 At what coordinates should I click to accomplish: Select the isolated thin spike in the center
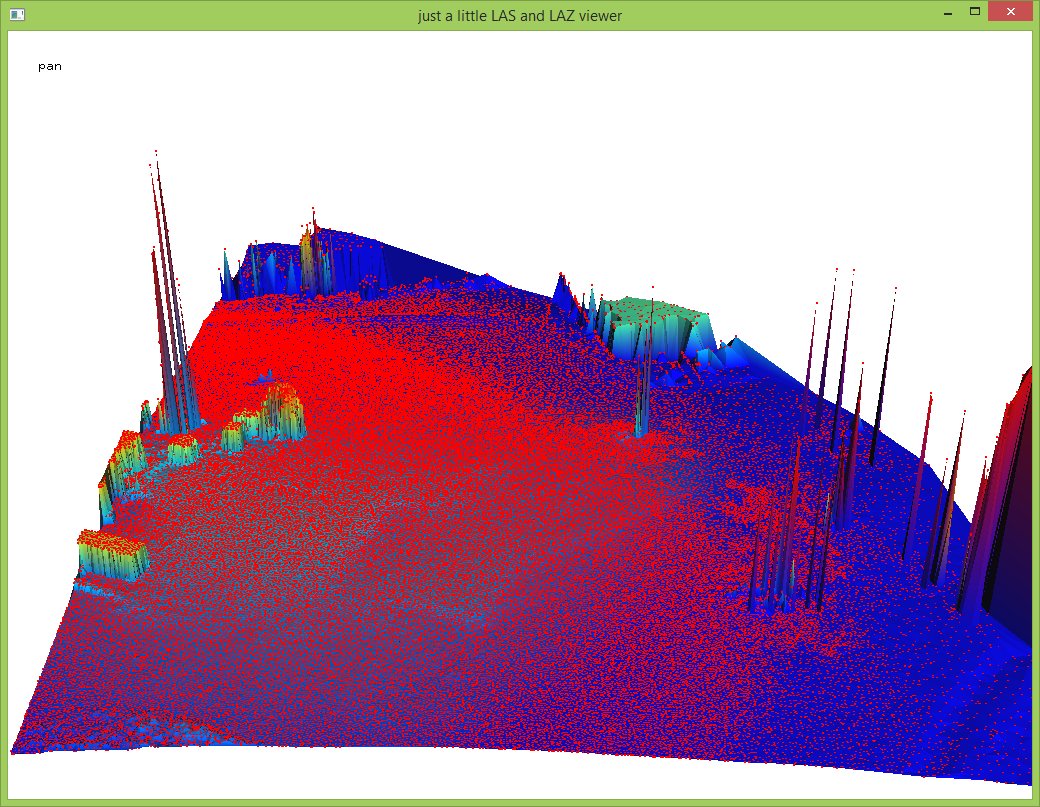640,400
